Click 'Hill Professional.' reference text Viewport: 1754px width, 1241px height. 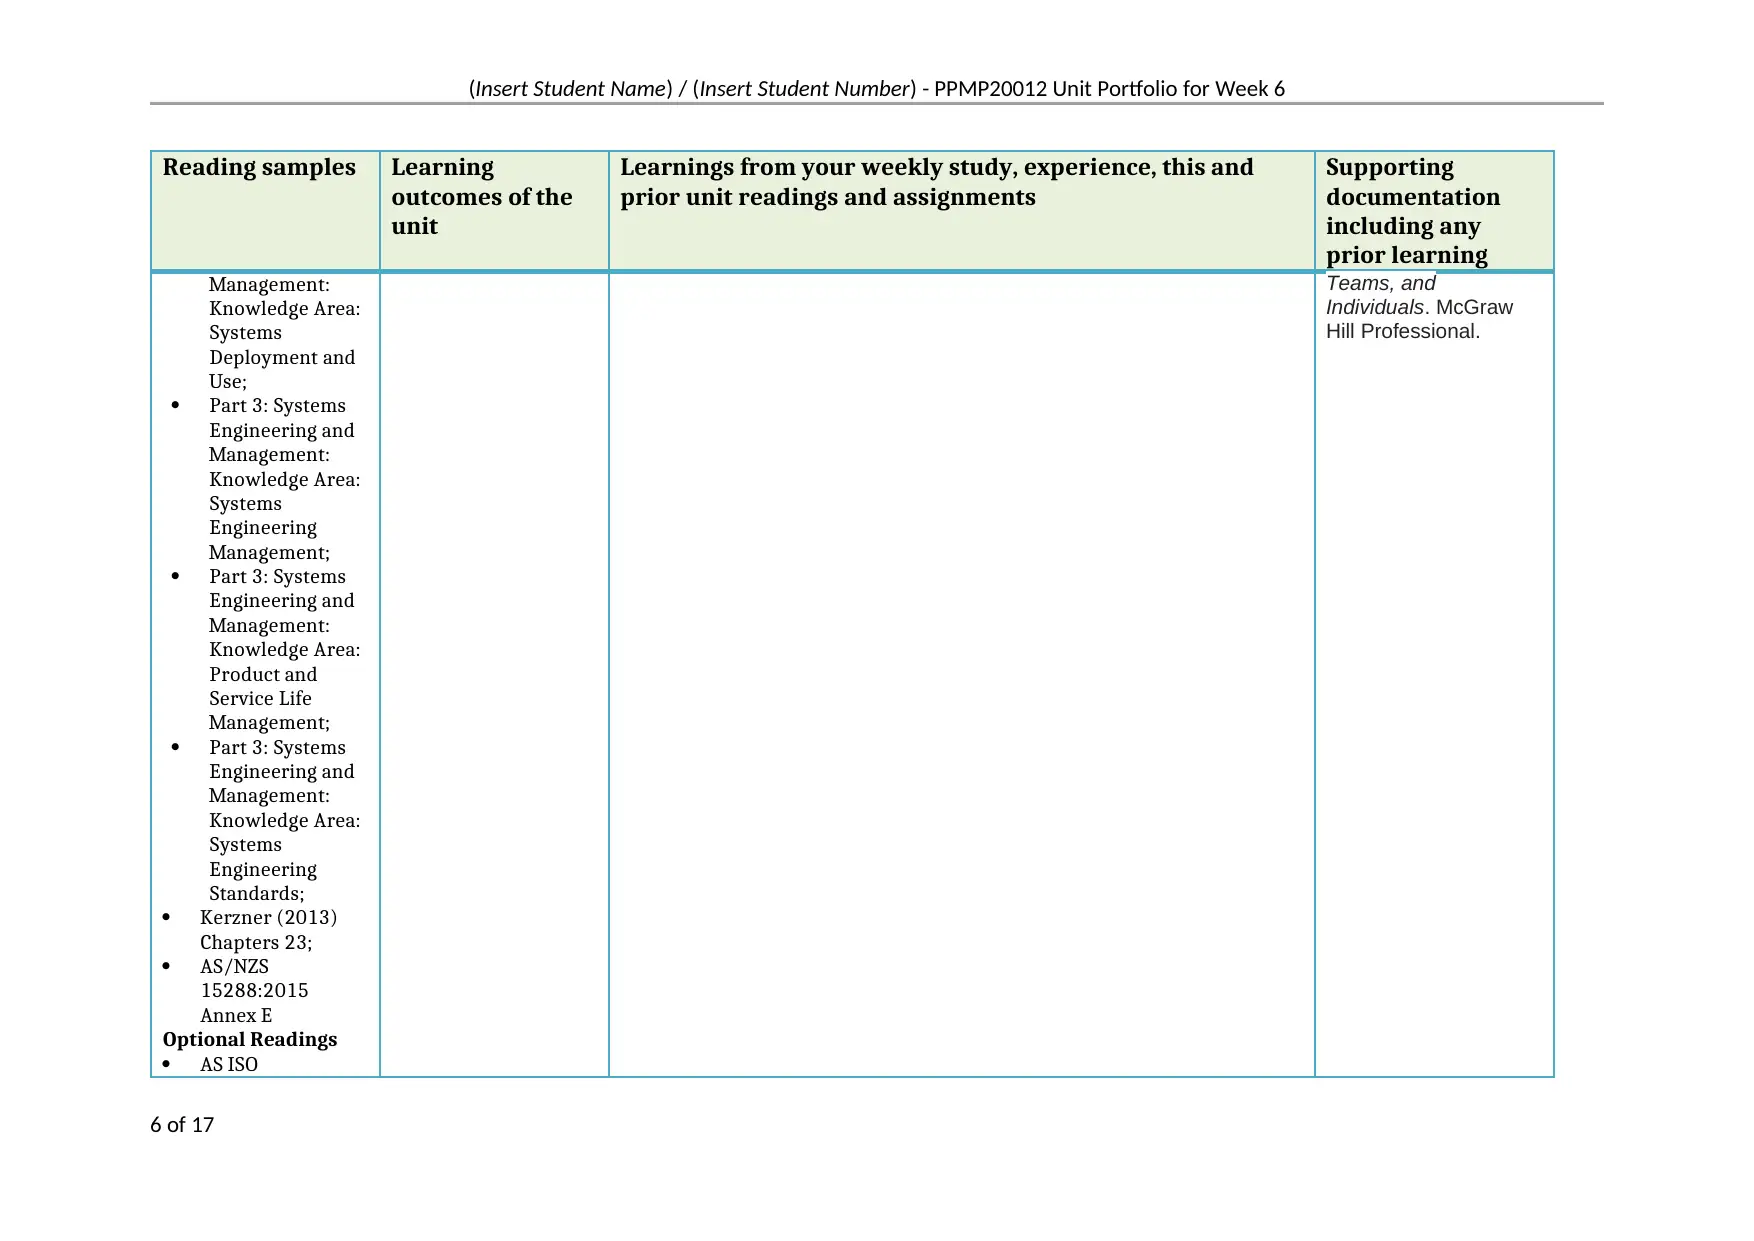point(1403,331)
